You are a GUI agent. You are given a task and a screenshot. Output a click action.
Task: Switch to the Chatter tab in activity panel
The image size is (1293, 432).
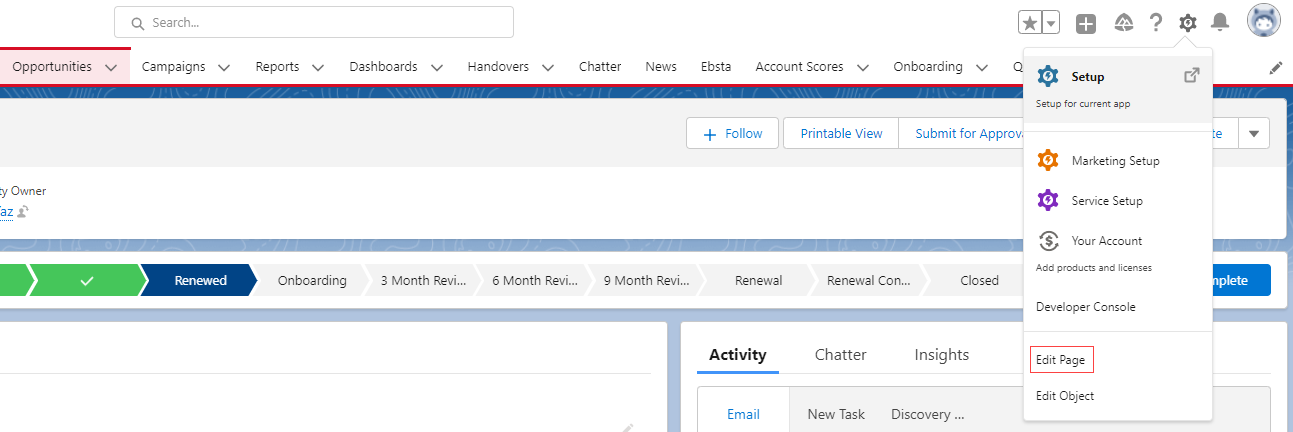[840, 354]
